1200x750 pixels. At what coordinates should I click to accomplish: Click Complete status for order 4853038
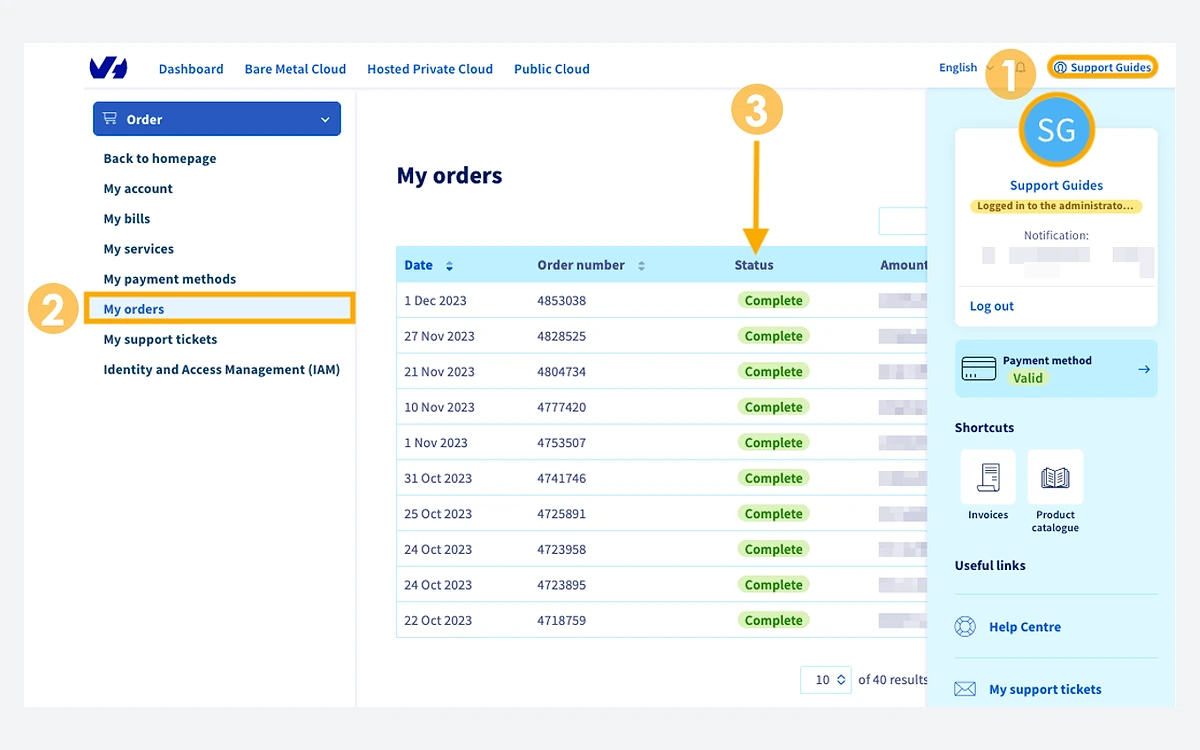coord(774,300)
